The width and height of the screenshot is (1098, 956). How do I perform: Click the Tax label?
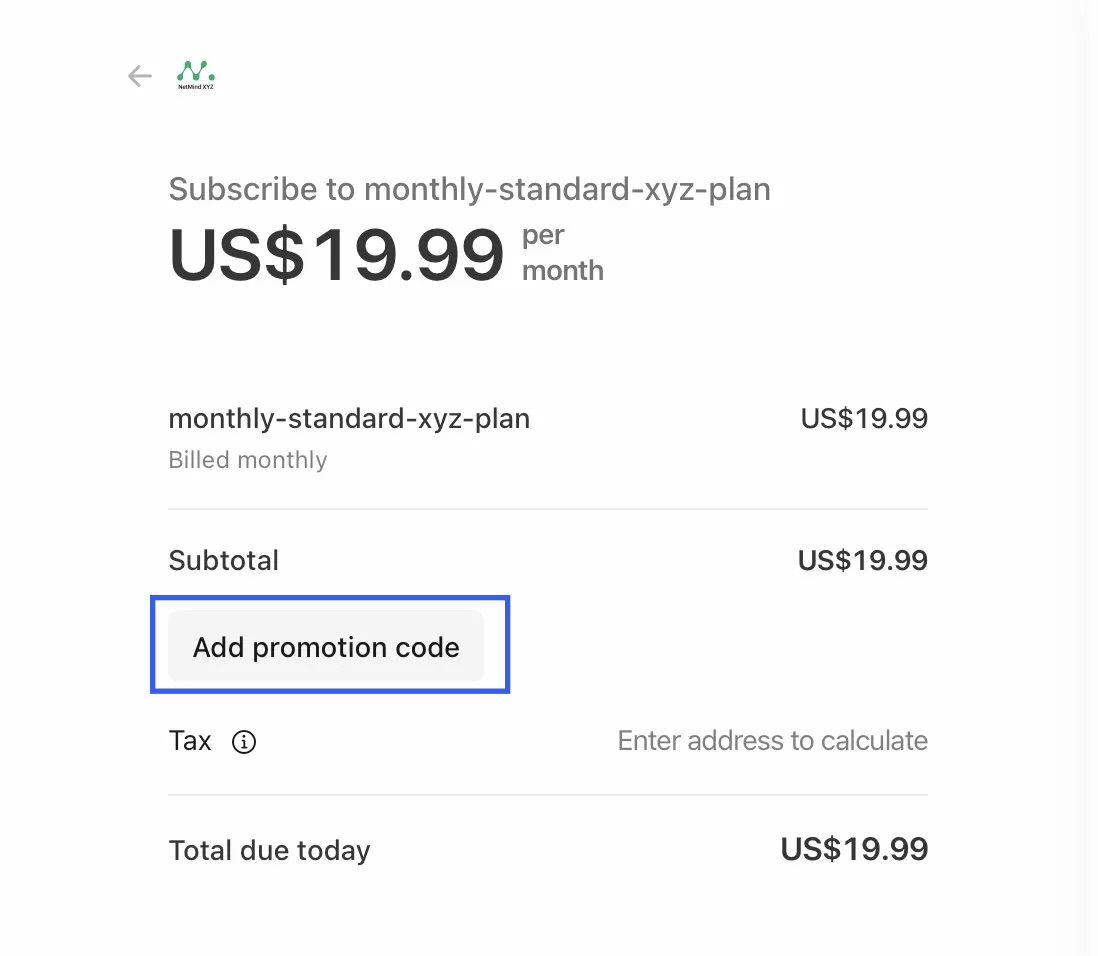[190, 741]
